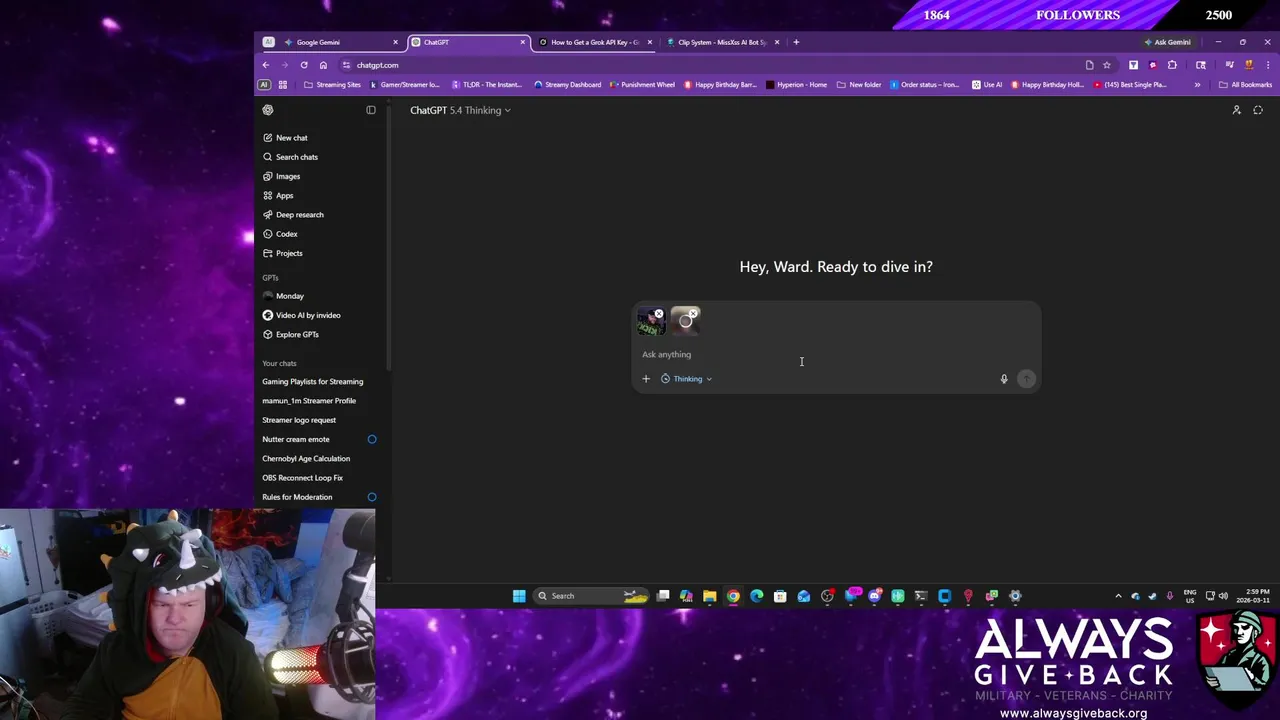This screenshot has width=1280, height=720.
Task: Remove the second attached image
Action: tap(693, 314)
